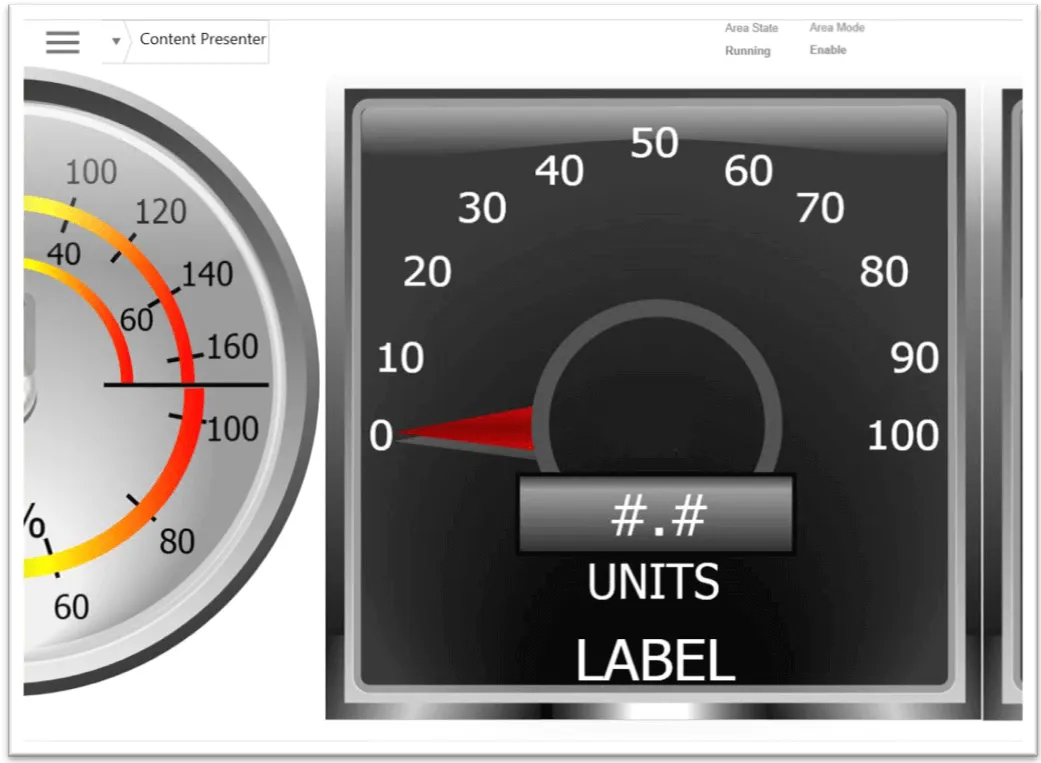This screenshot has height=763, width=1041.
Task: Click the Area Mode label
Action: click(x=837, y=28)
